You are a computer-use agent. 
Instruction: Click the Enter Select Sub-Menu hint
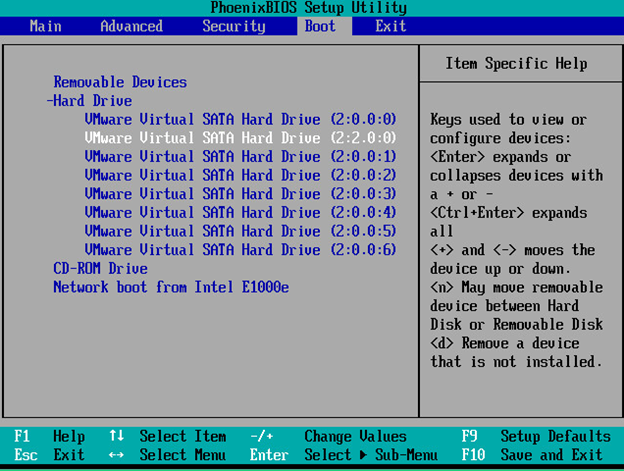coord(344,455)
